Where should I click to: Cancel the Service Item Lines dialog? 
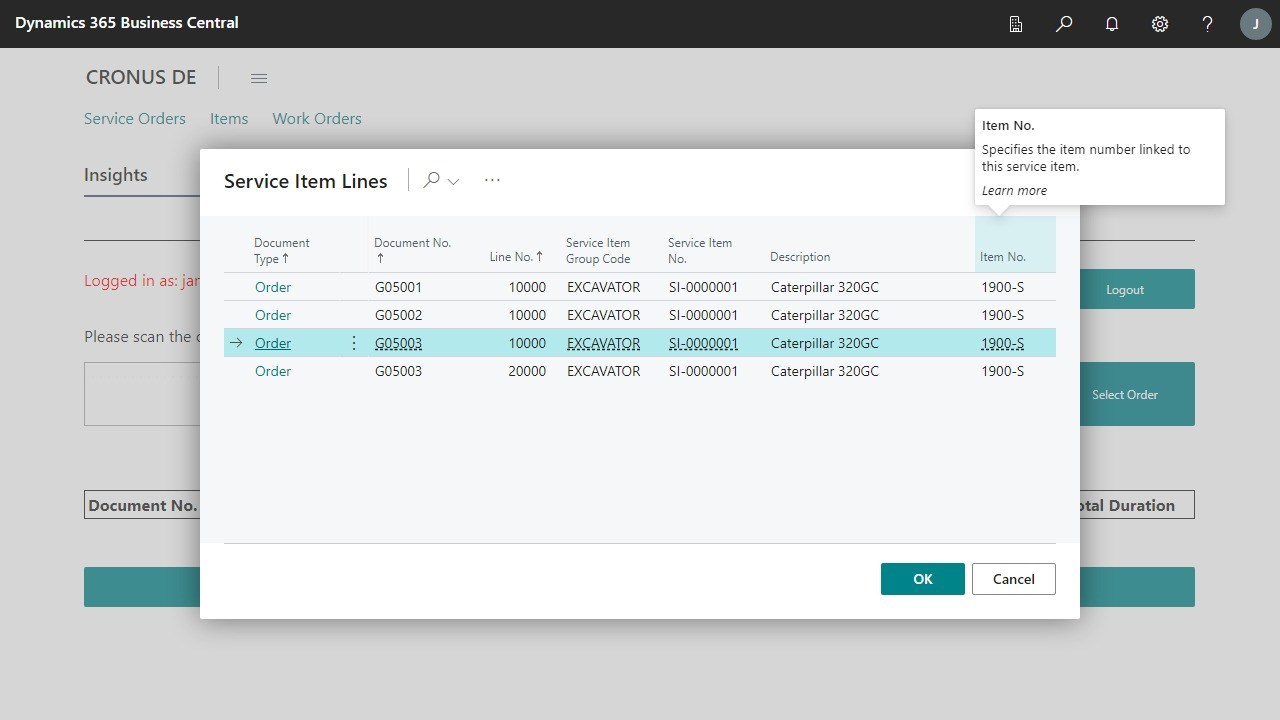pos(1013,578)
